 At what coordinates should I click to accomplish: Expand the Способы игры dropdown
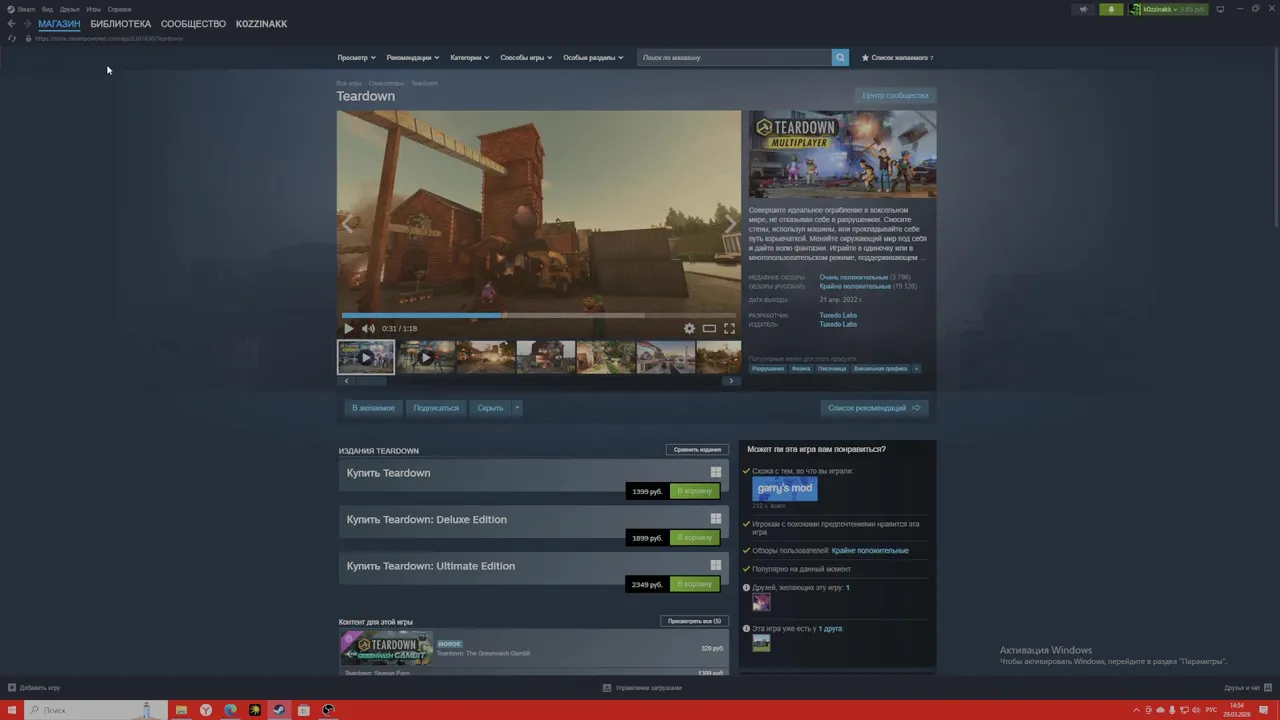click(x=526, y=57)
